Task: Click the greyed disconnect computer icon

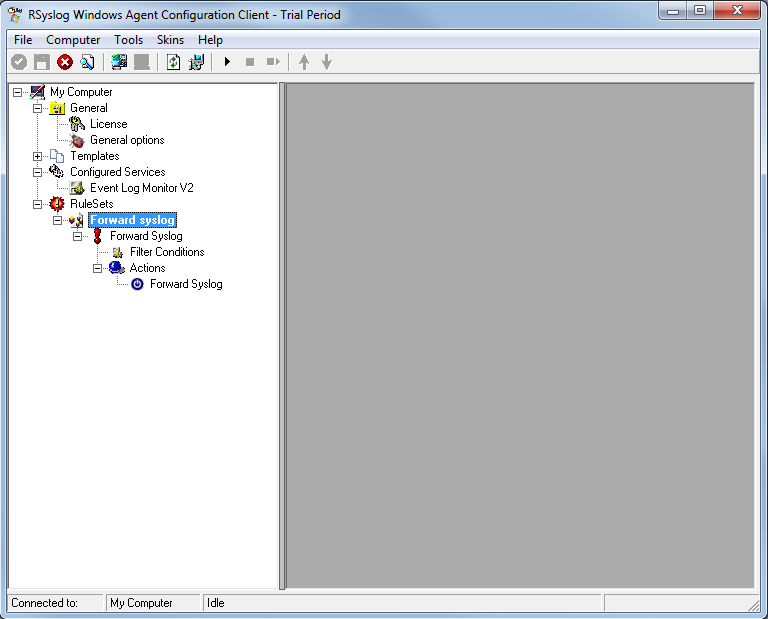Action: 142,62
